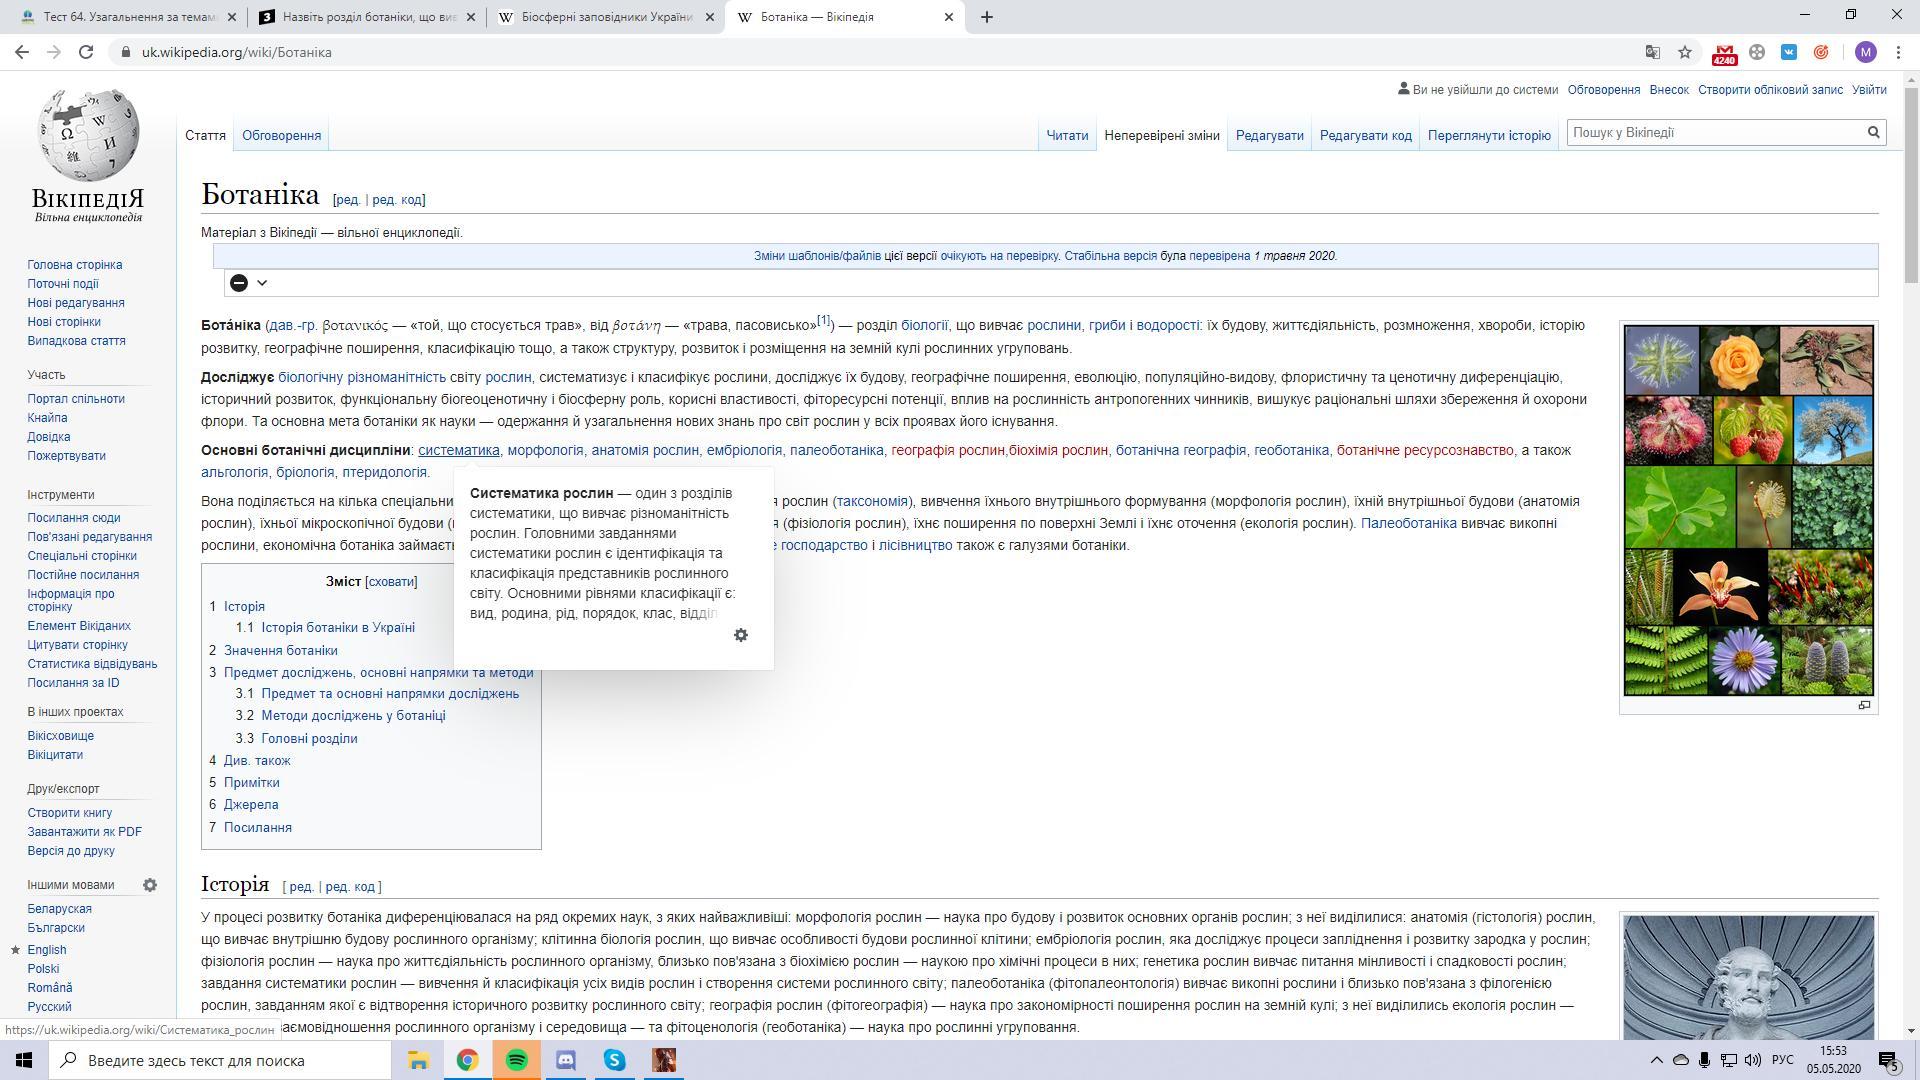1920x1080 pixels.
Task: Click the Windows taskbar search box
Action: [x=220, y=1060]
